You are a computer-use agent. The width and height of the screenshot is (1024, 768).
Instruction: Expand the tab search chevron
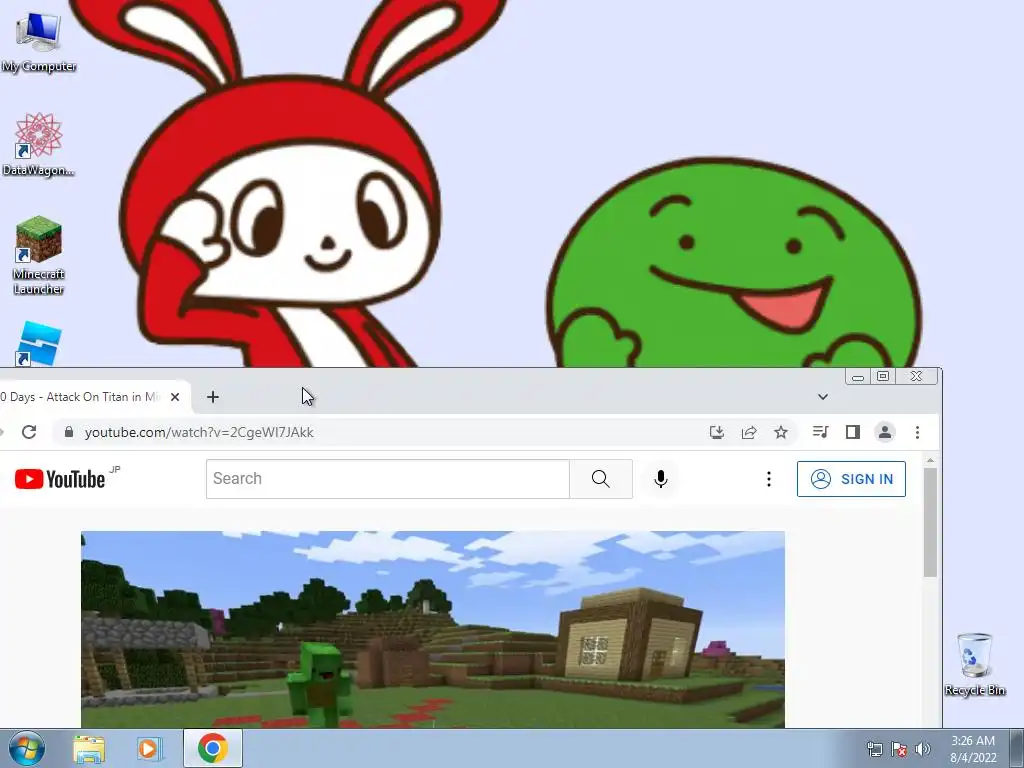tap(823, 397)
